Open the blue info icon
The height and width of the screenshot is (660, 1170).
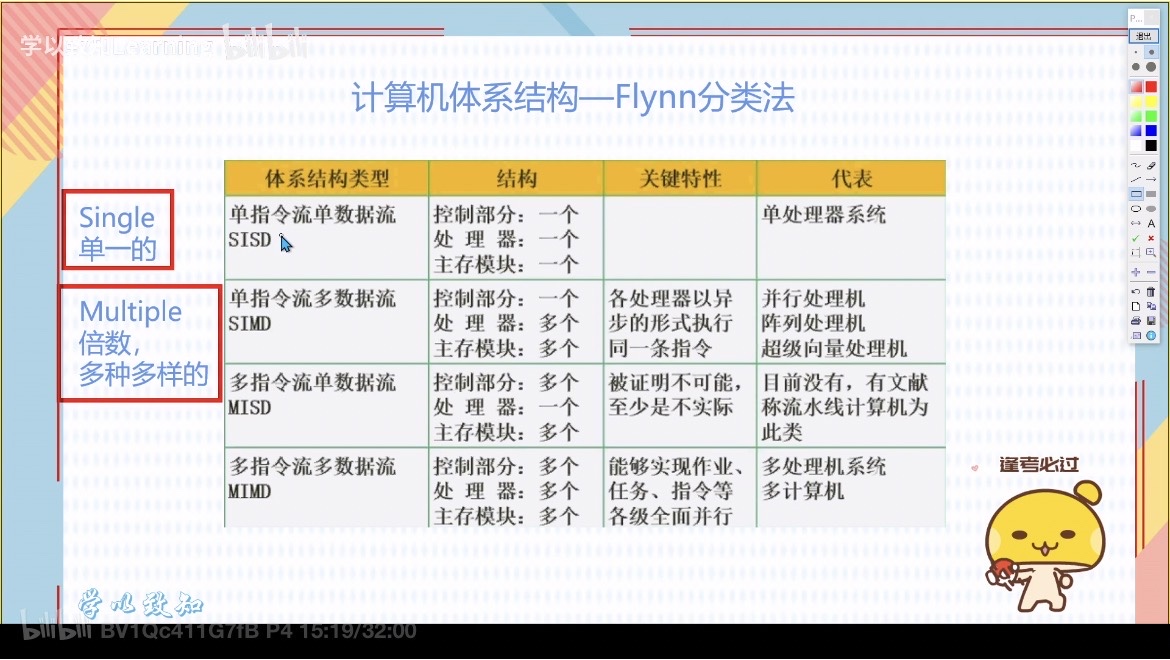pyautogui.click(x=1151, y=335)
